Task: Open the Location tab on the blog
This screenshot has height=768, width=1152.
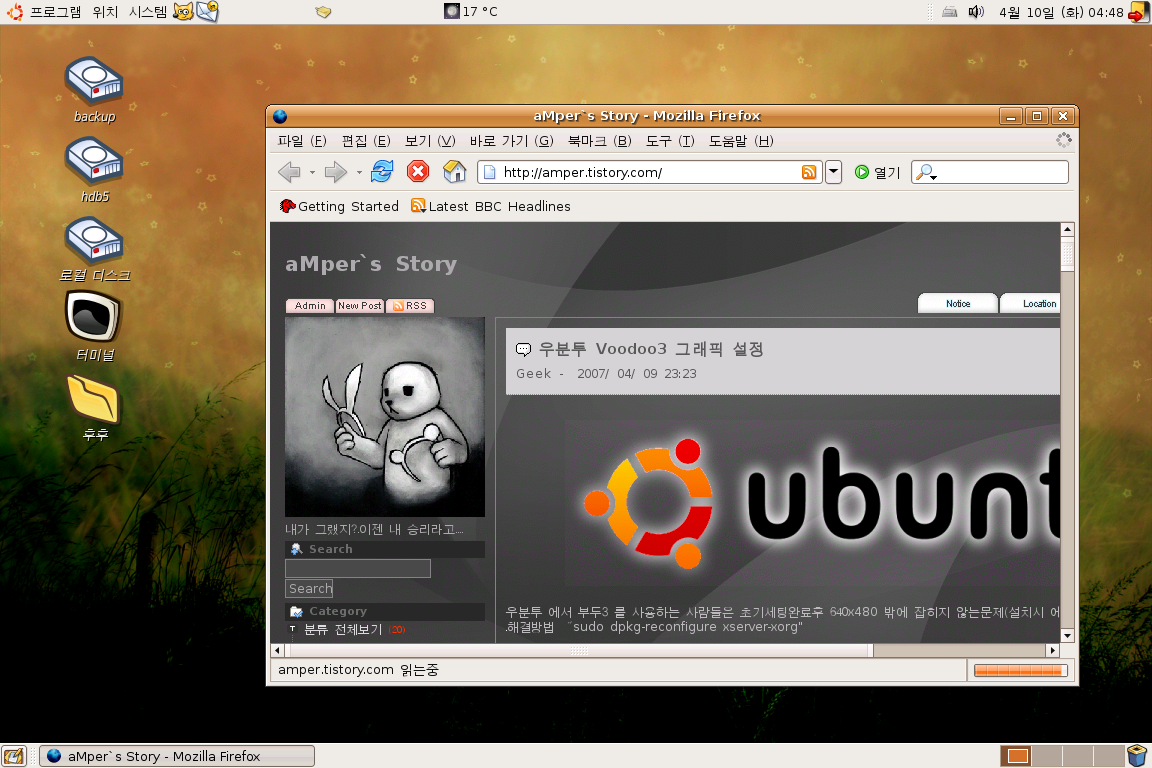Action: (1032, 304)
